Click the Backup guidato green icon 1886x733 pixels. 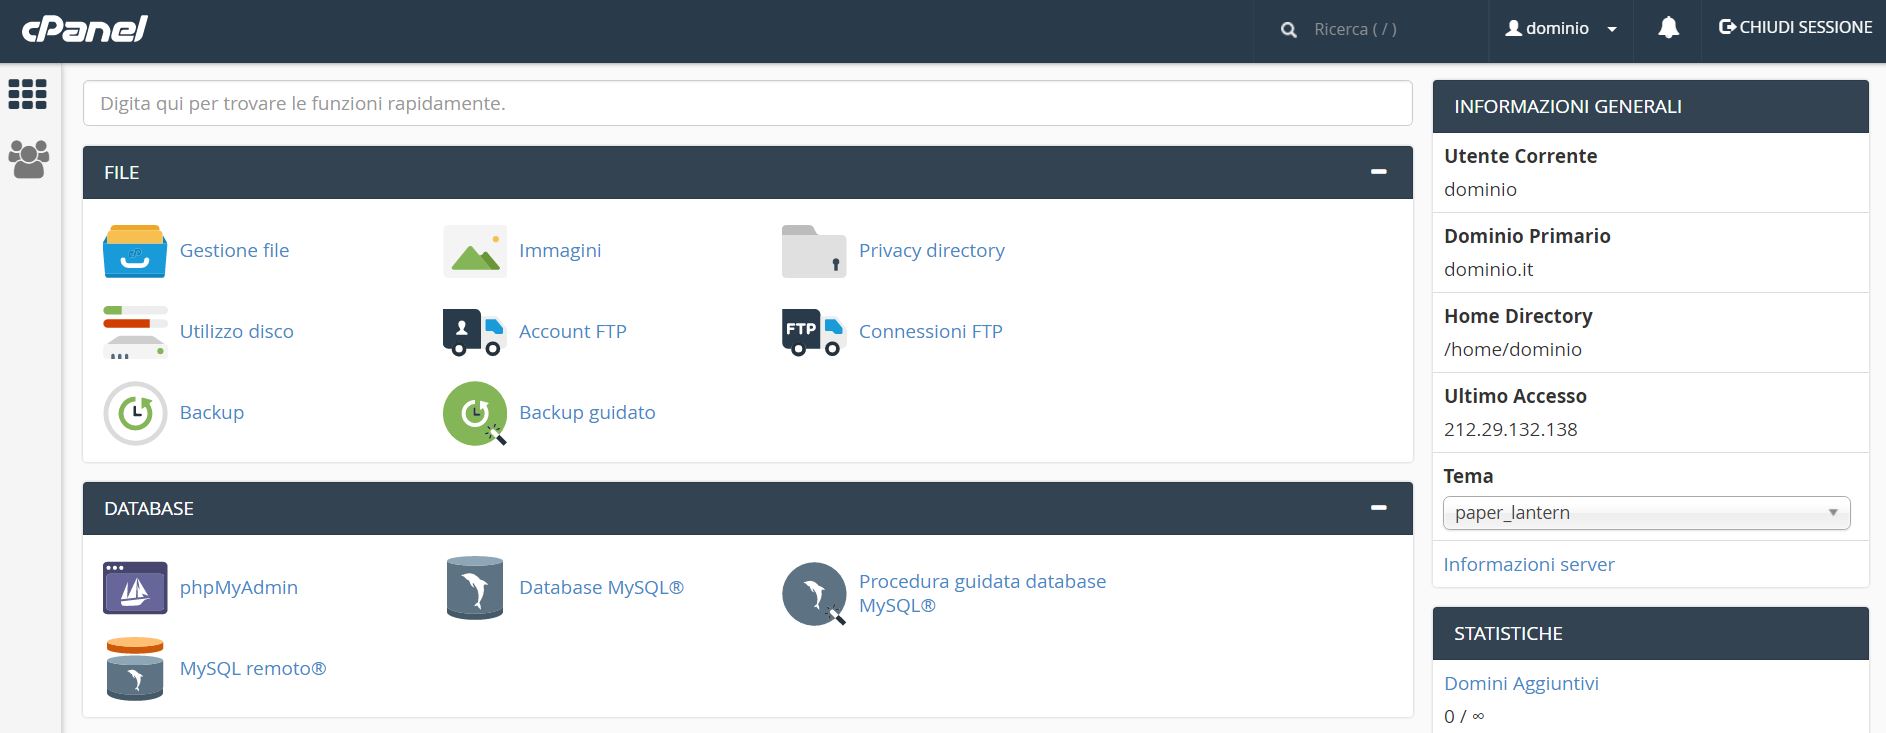pos(475,413)
